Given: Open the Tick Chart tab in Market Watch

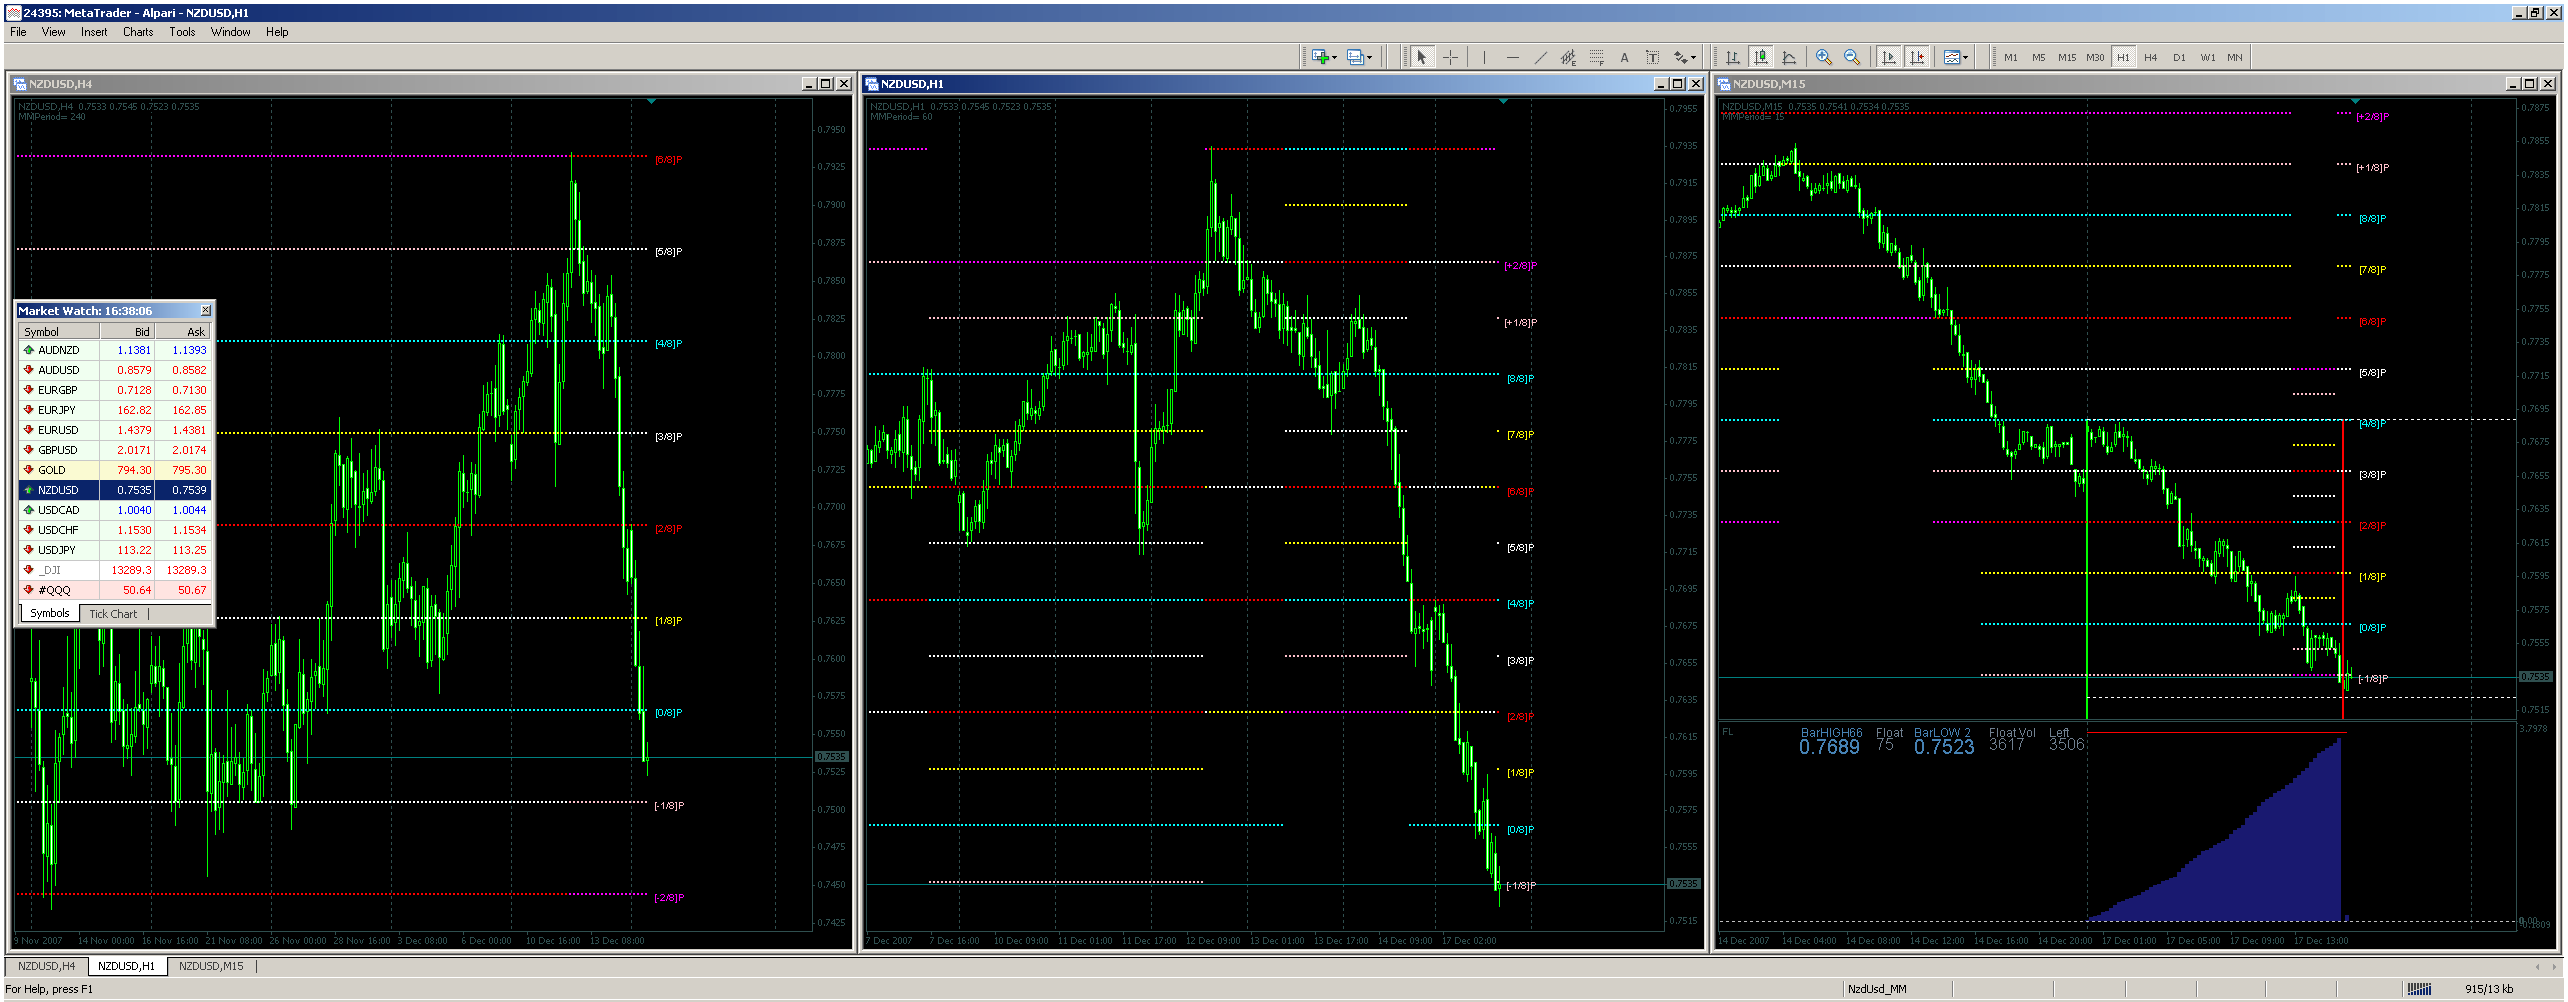Looking at the screenshot, I should click(x=113, y=614).
